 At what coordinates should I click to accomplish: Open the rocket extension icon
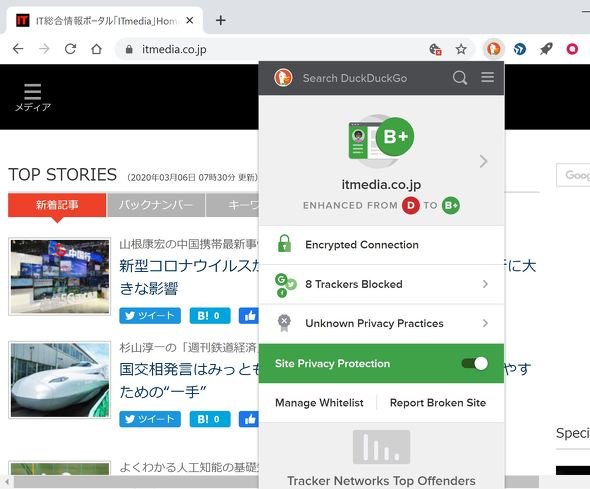pyautogui.click(x=546, y=49)
